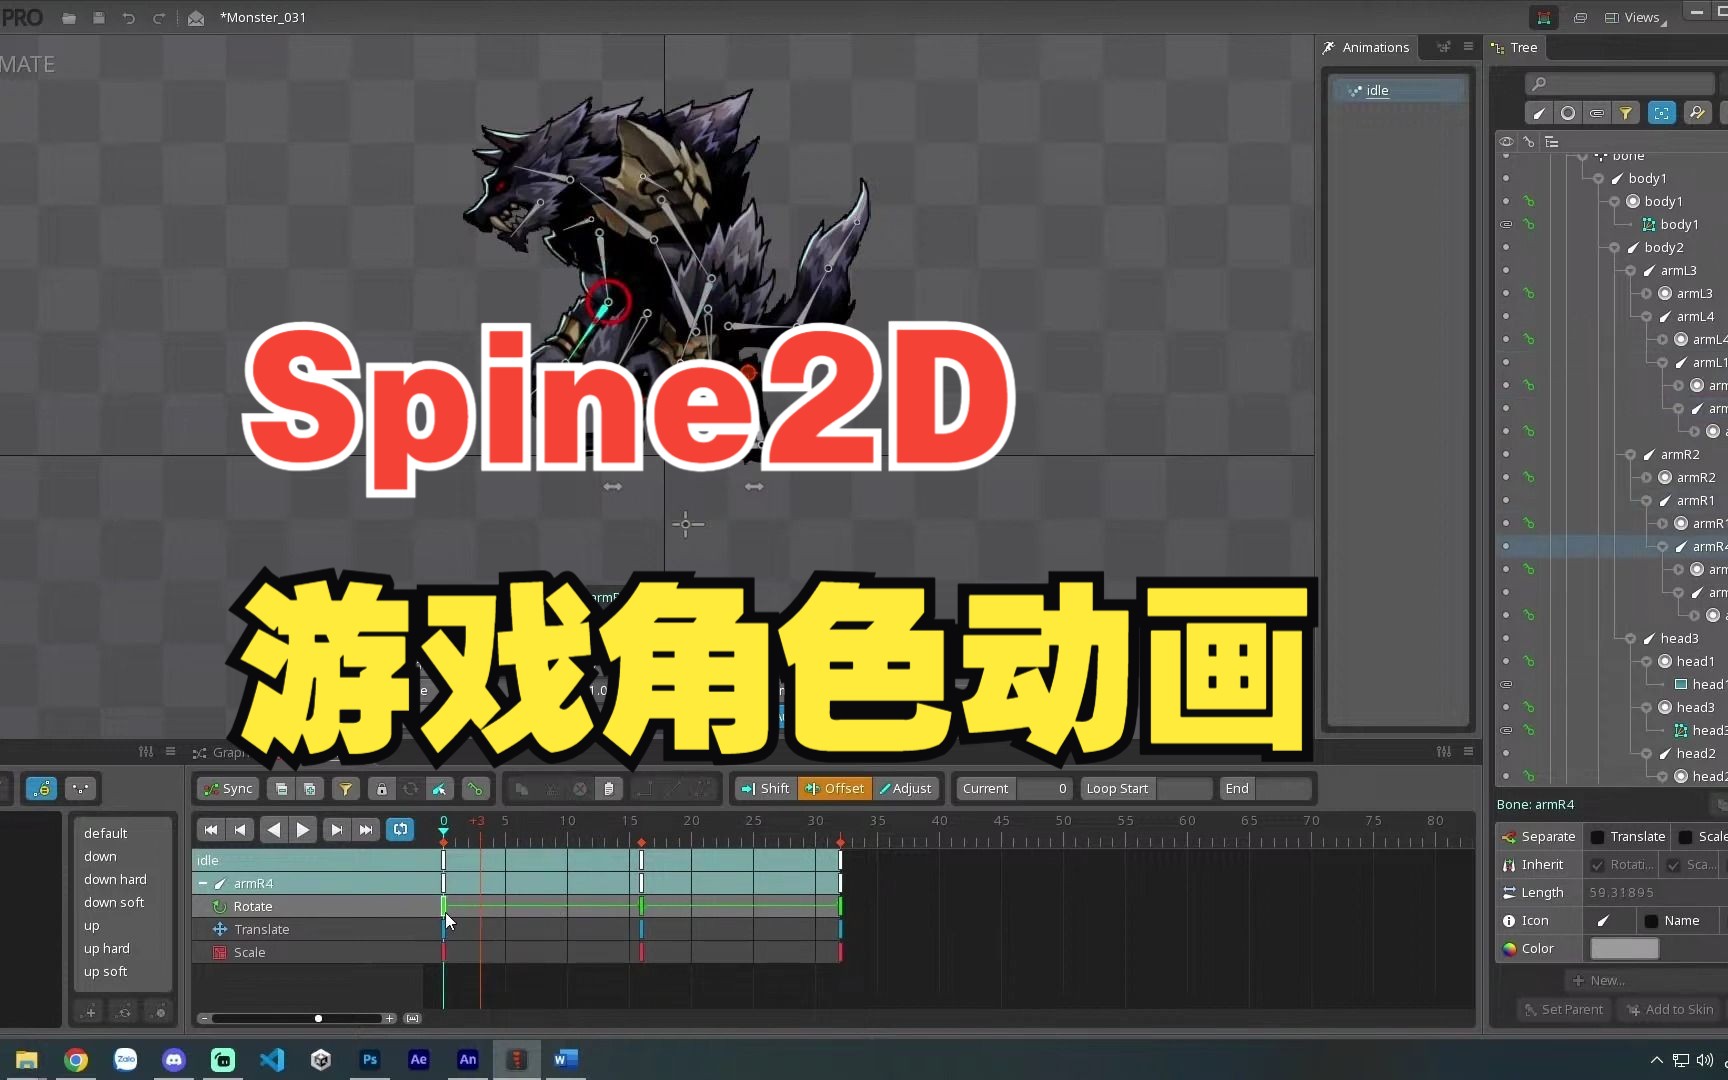Collapse the armR2 bone node
The height and width of the screenshot is (1080, 1728).
1630,455
